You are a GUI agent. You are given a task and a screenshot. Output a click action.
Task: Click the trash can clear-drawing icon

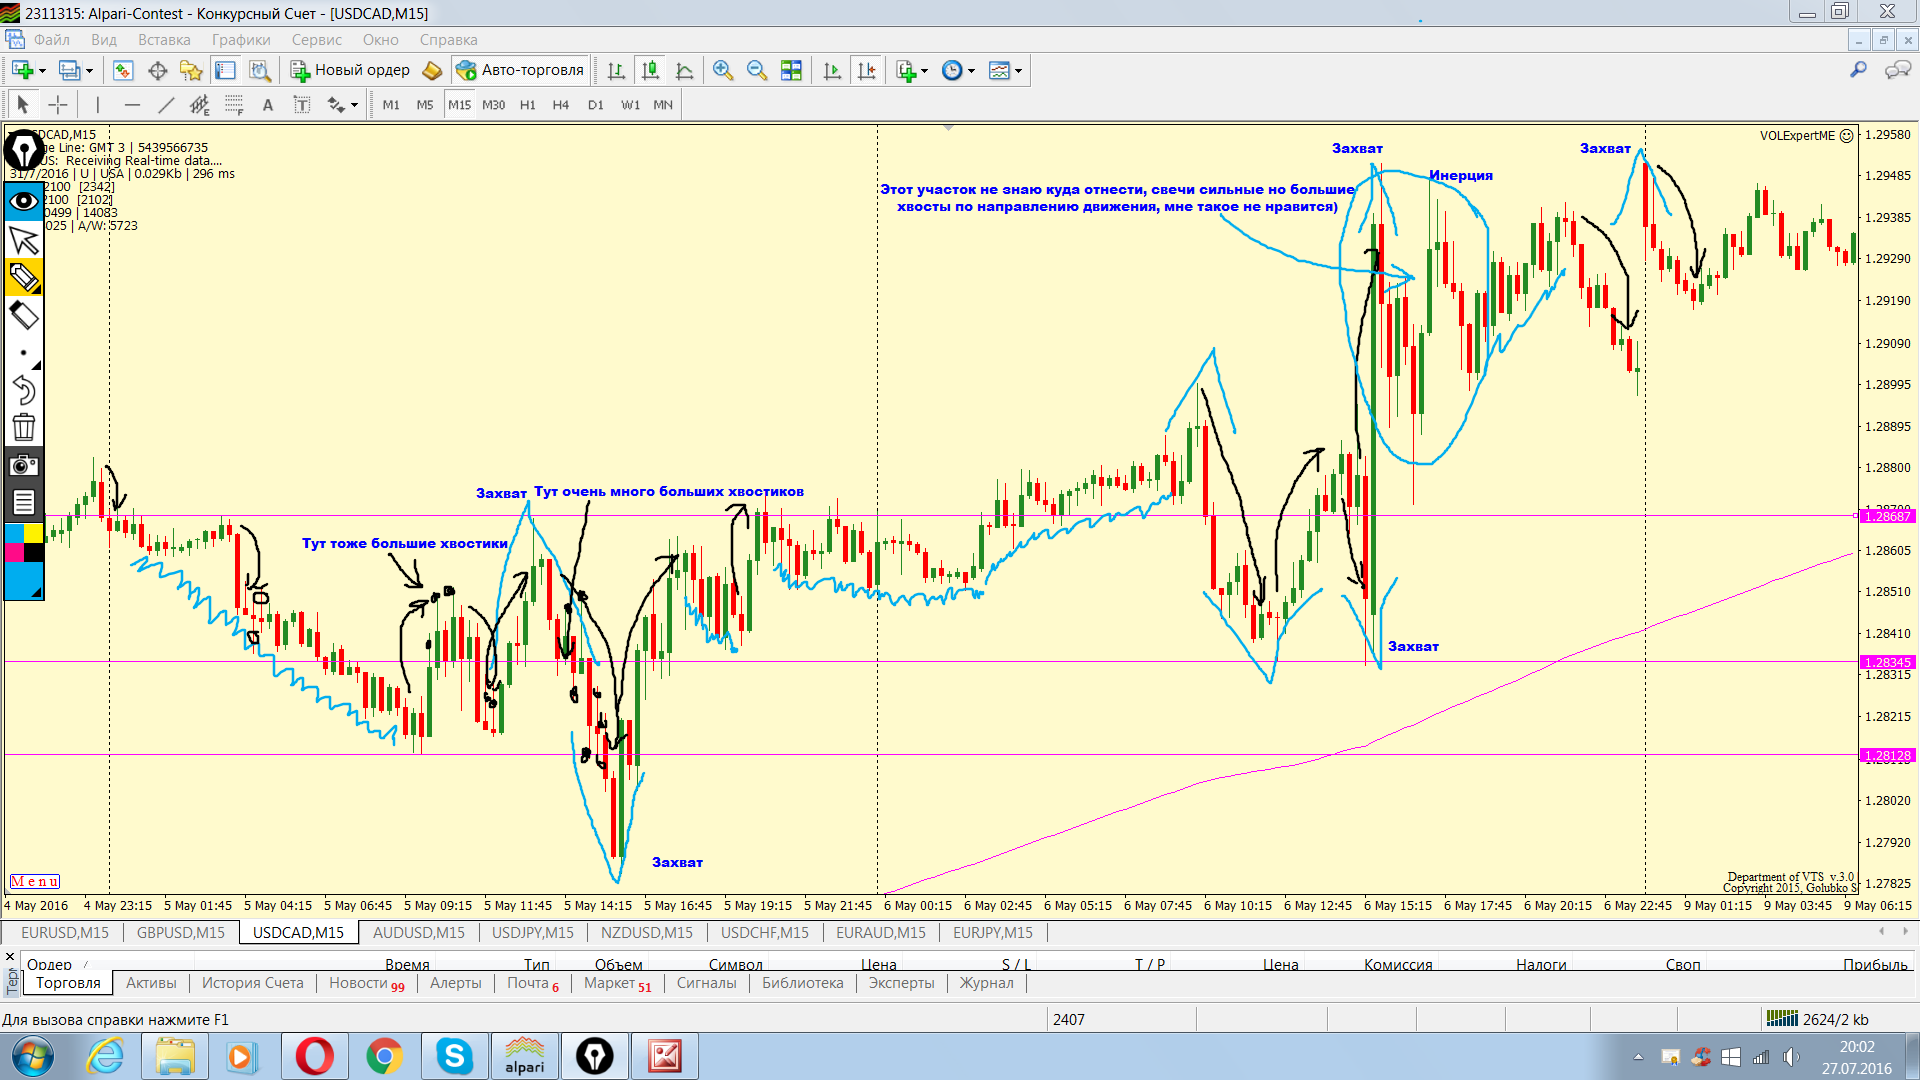24,428
